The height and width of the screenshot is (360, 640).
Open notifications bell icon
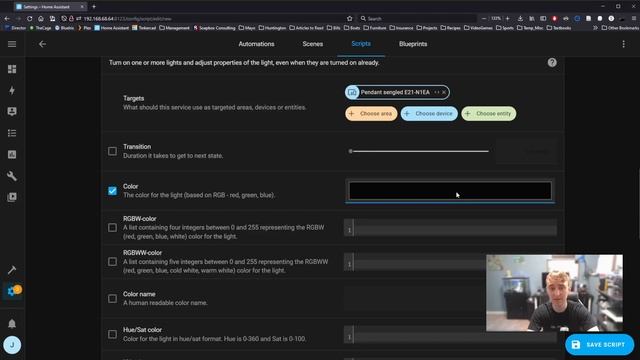click(12, 324)
